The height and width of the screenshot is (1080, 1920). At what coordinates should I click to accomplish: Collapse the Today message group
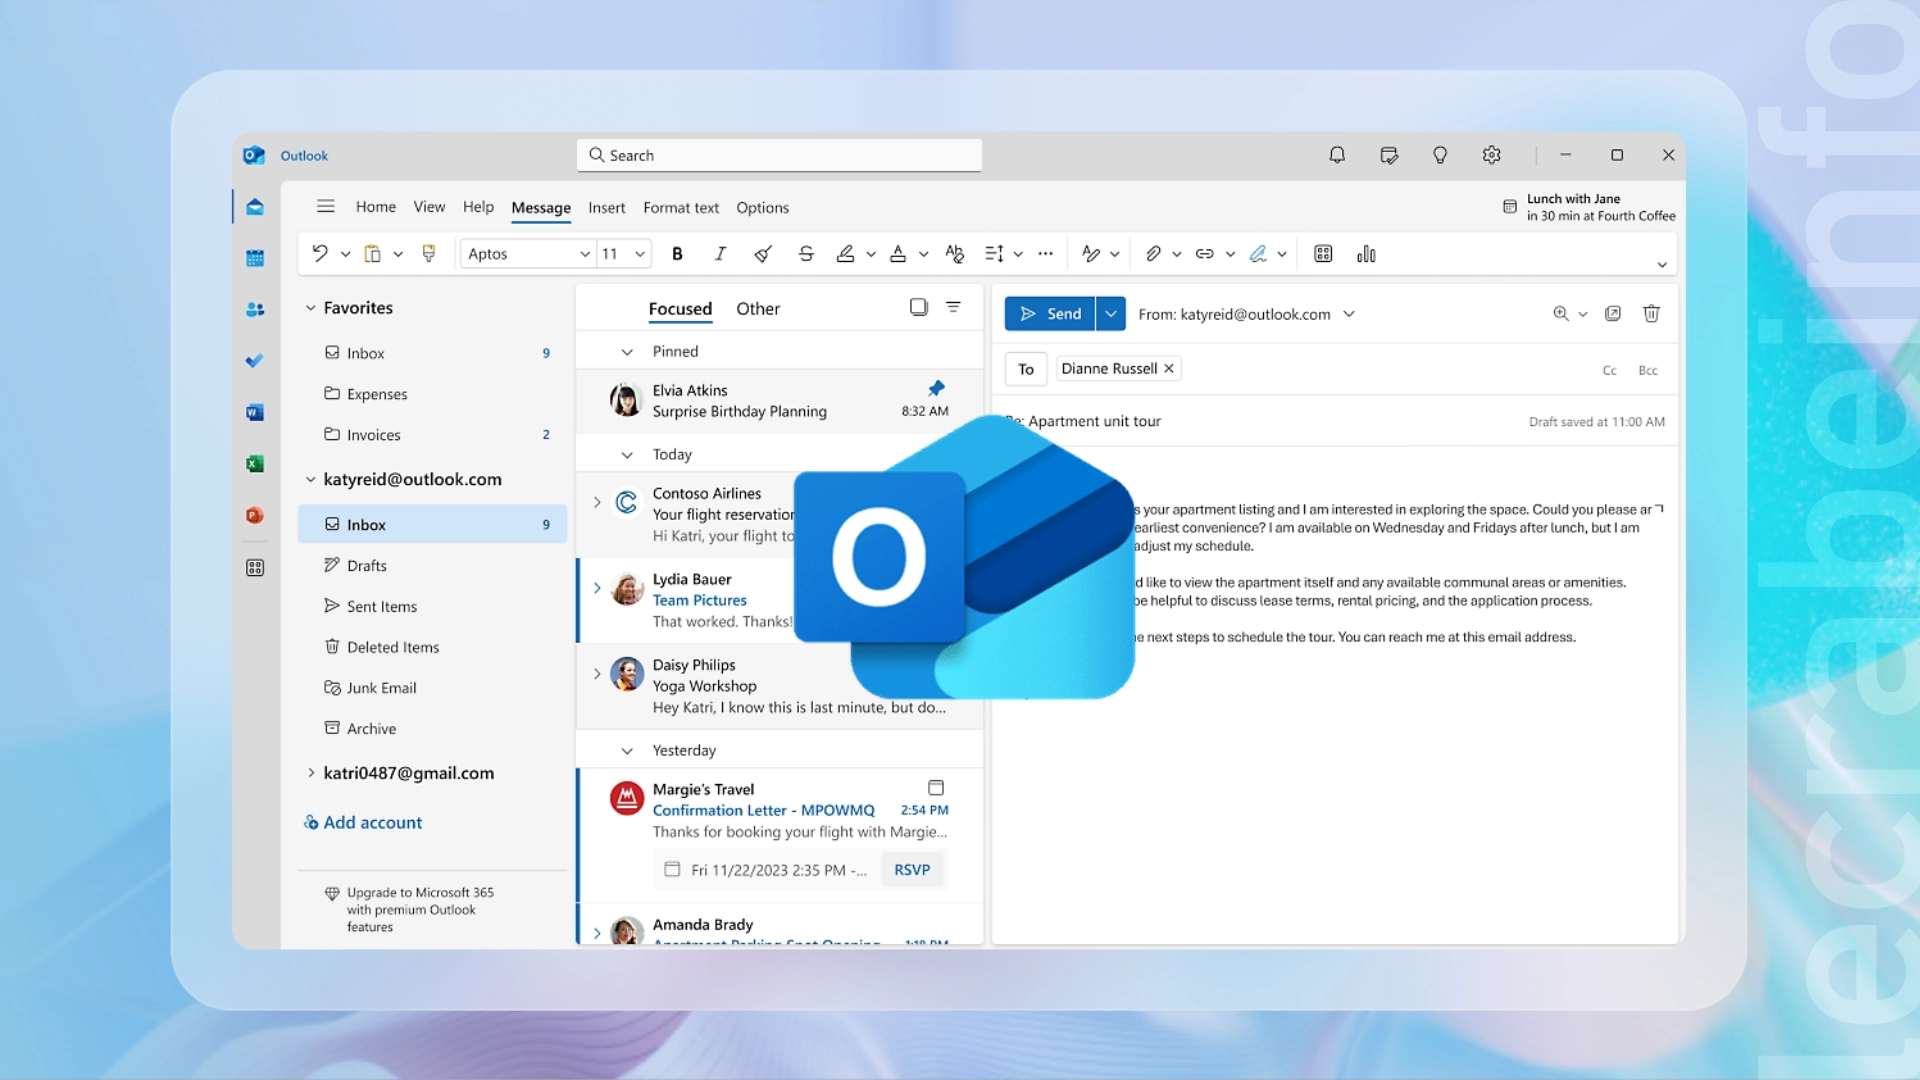627,455
